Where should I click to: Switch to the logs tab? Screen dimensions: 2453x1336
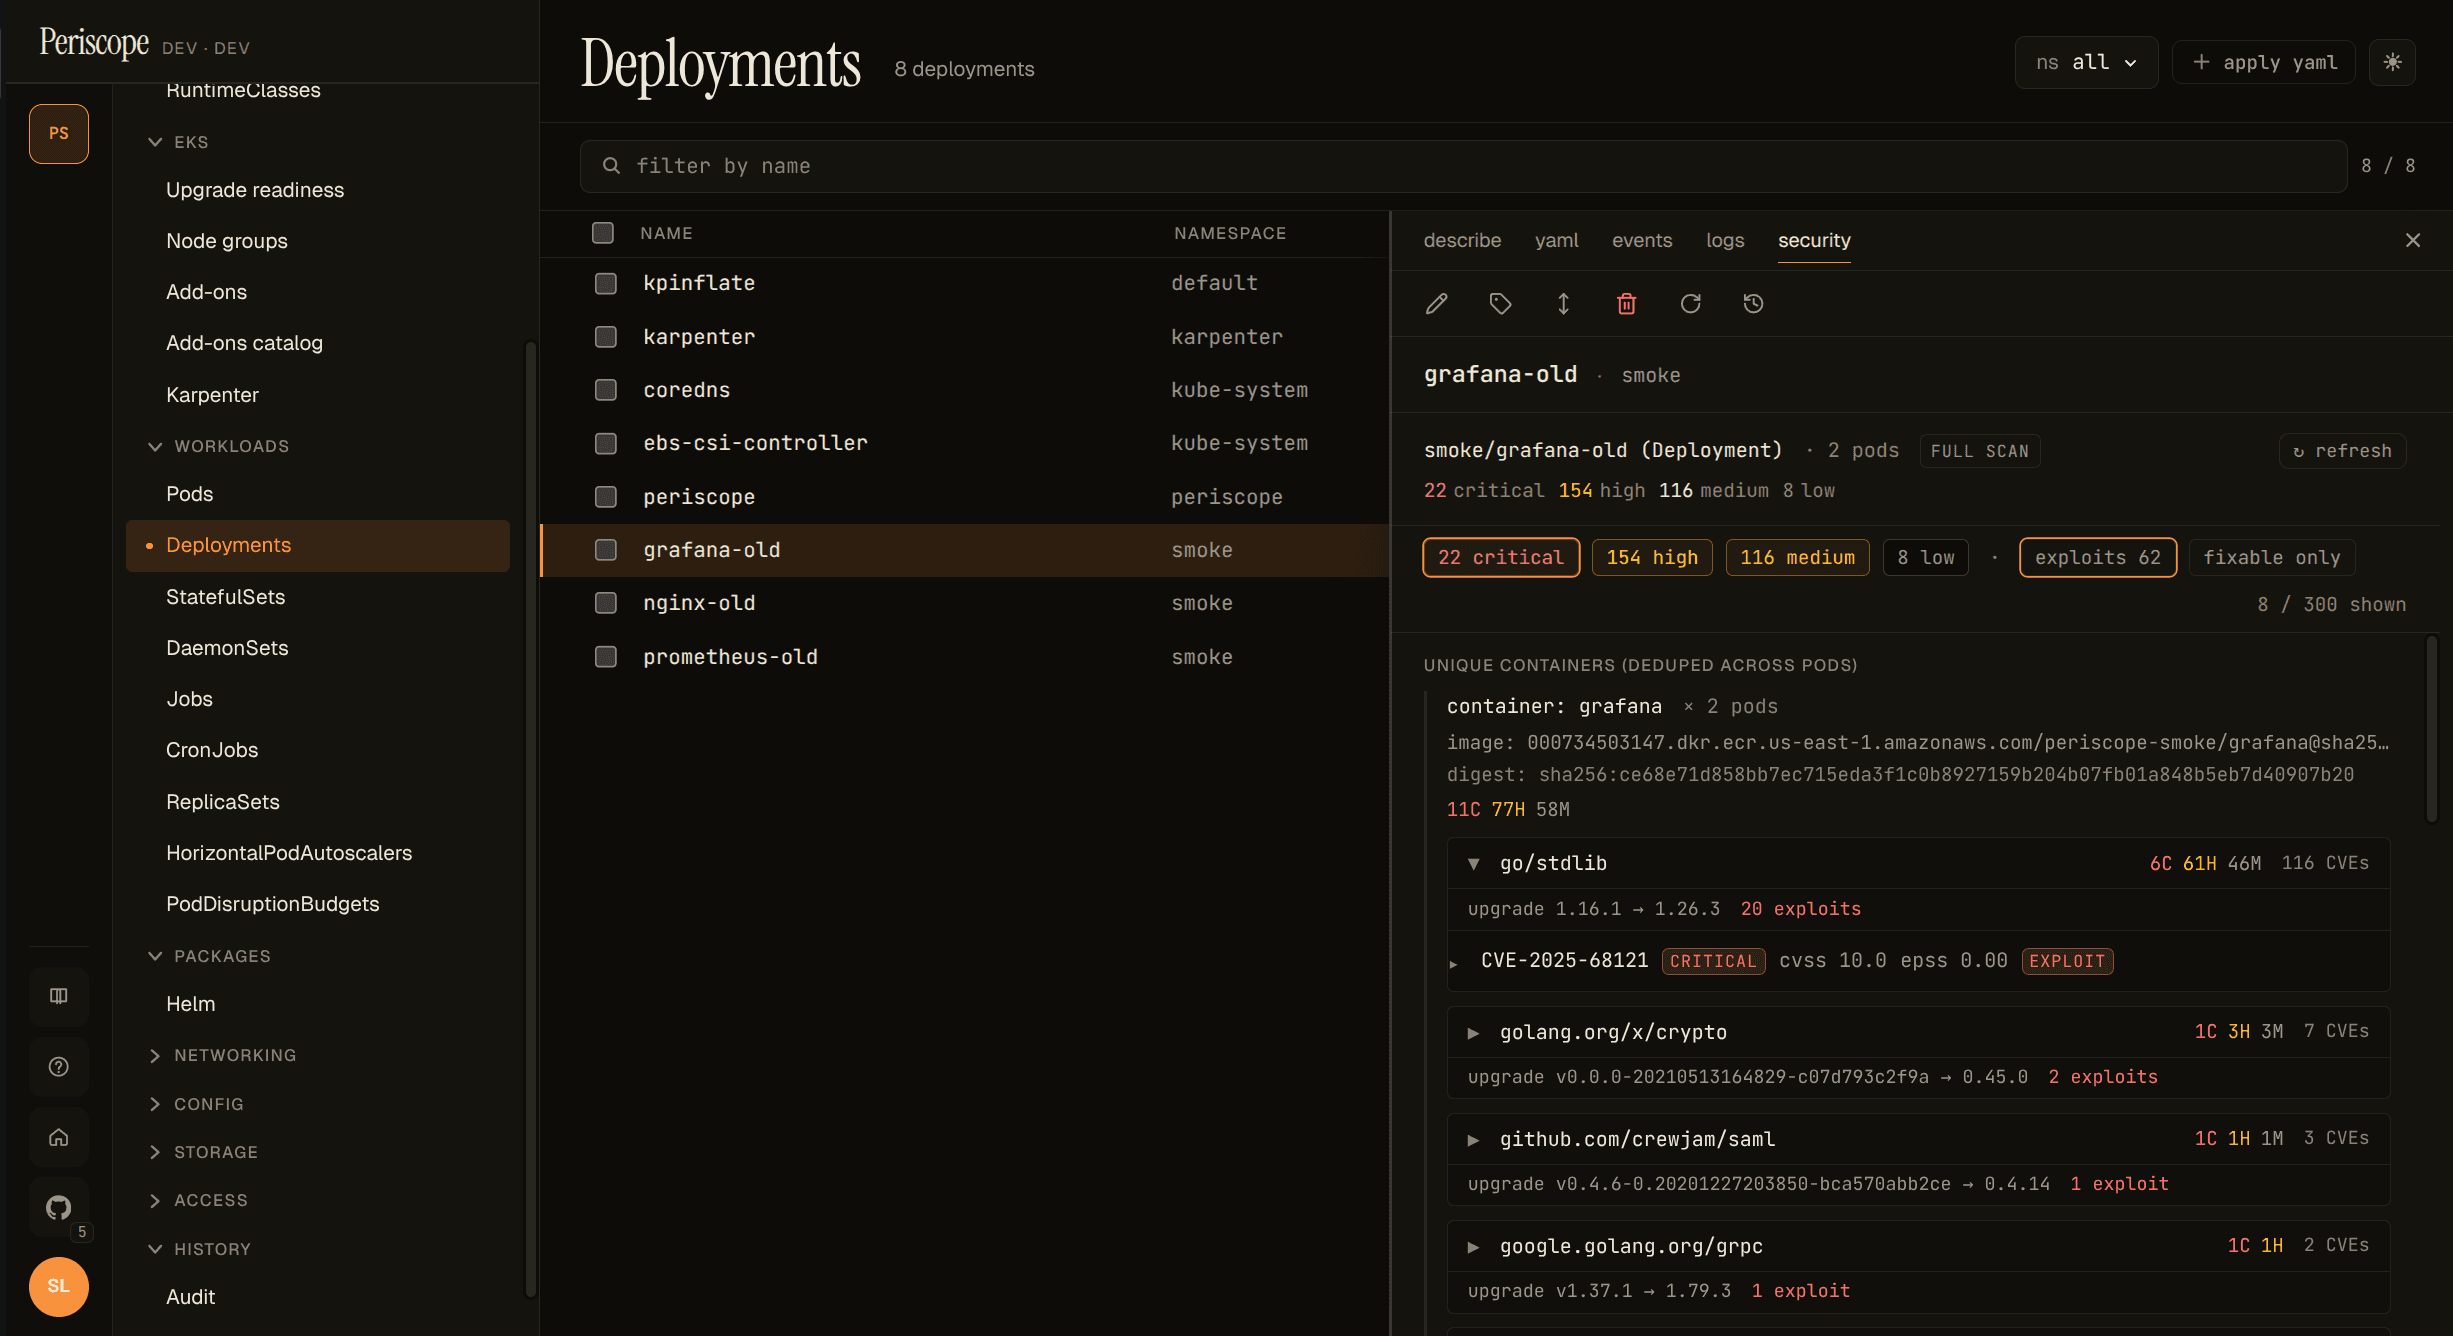point(1725,240)
